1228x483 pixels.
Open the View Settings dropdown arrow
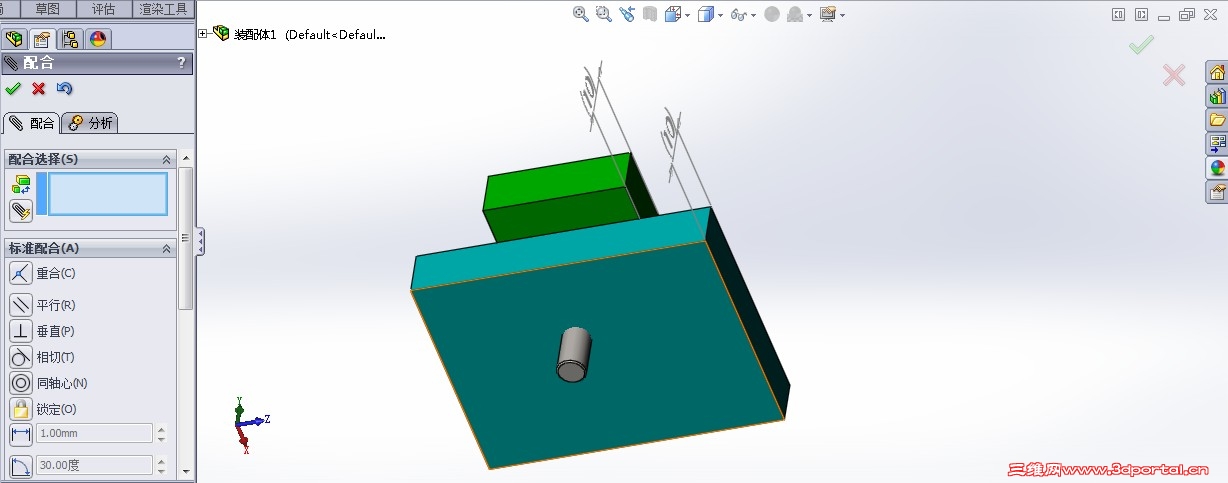tap(842, 15)
